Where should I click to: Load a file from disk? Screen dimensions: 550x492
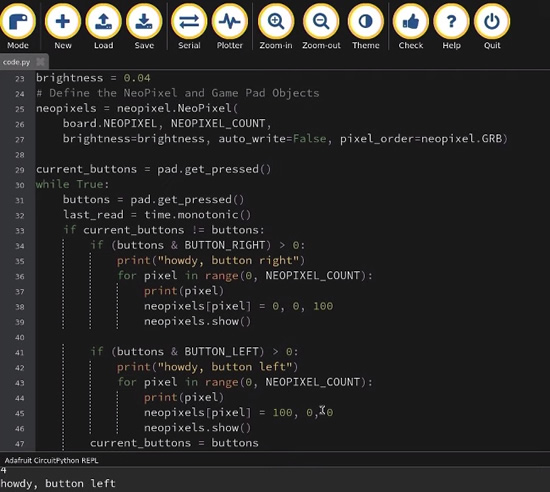coord(103,27)
